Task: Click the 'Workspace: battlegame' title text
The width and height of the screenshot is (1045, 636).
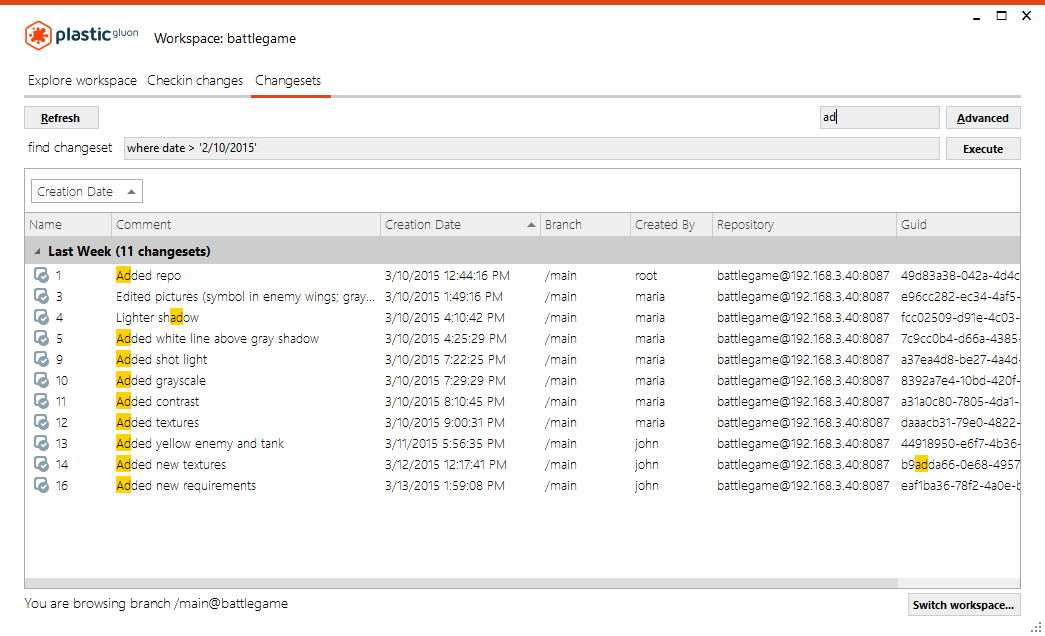Action: coord(225,38)
